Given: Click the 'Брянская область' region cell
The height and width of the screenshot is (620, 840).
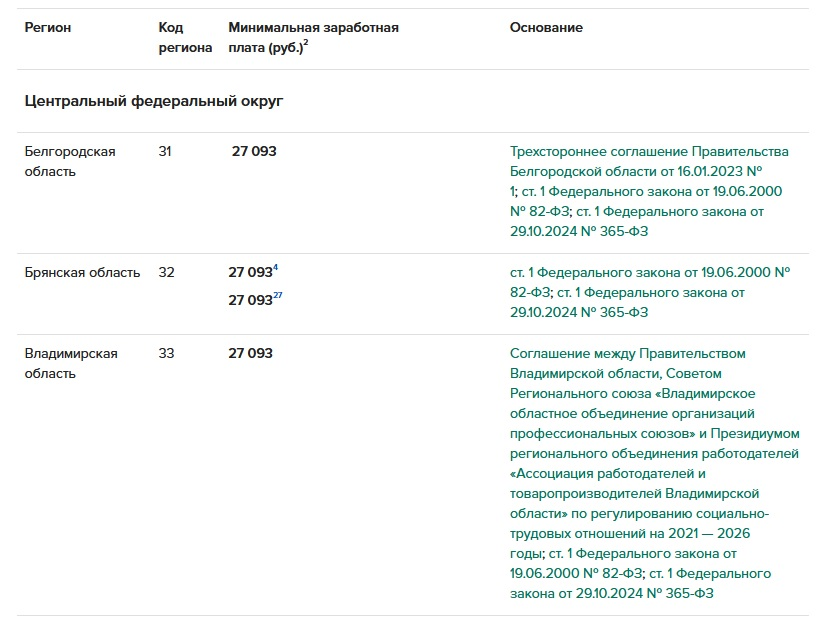Looking at the screenshot, I should [82, 272].
